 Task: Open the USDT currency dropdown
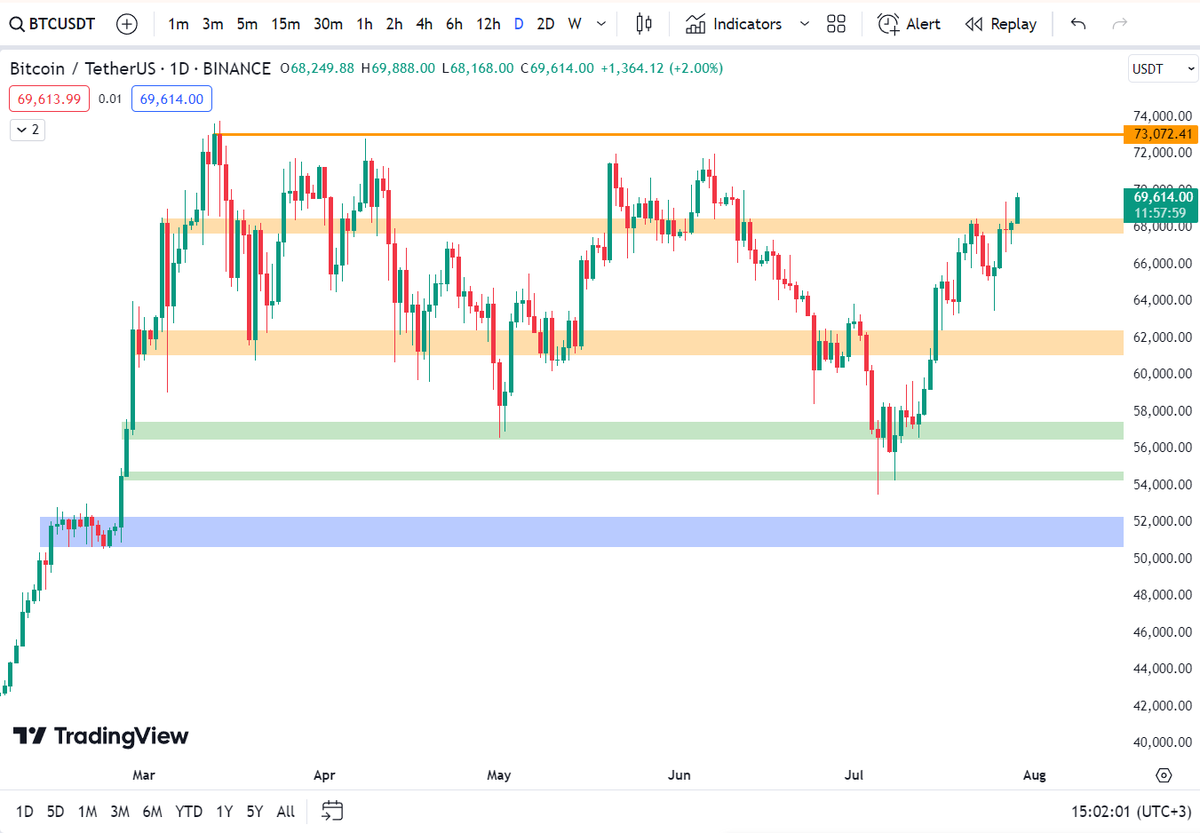tap(1161, 69)
